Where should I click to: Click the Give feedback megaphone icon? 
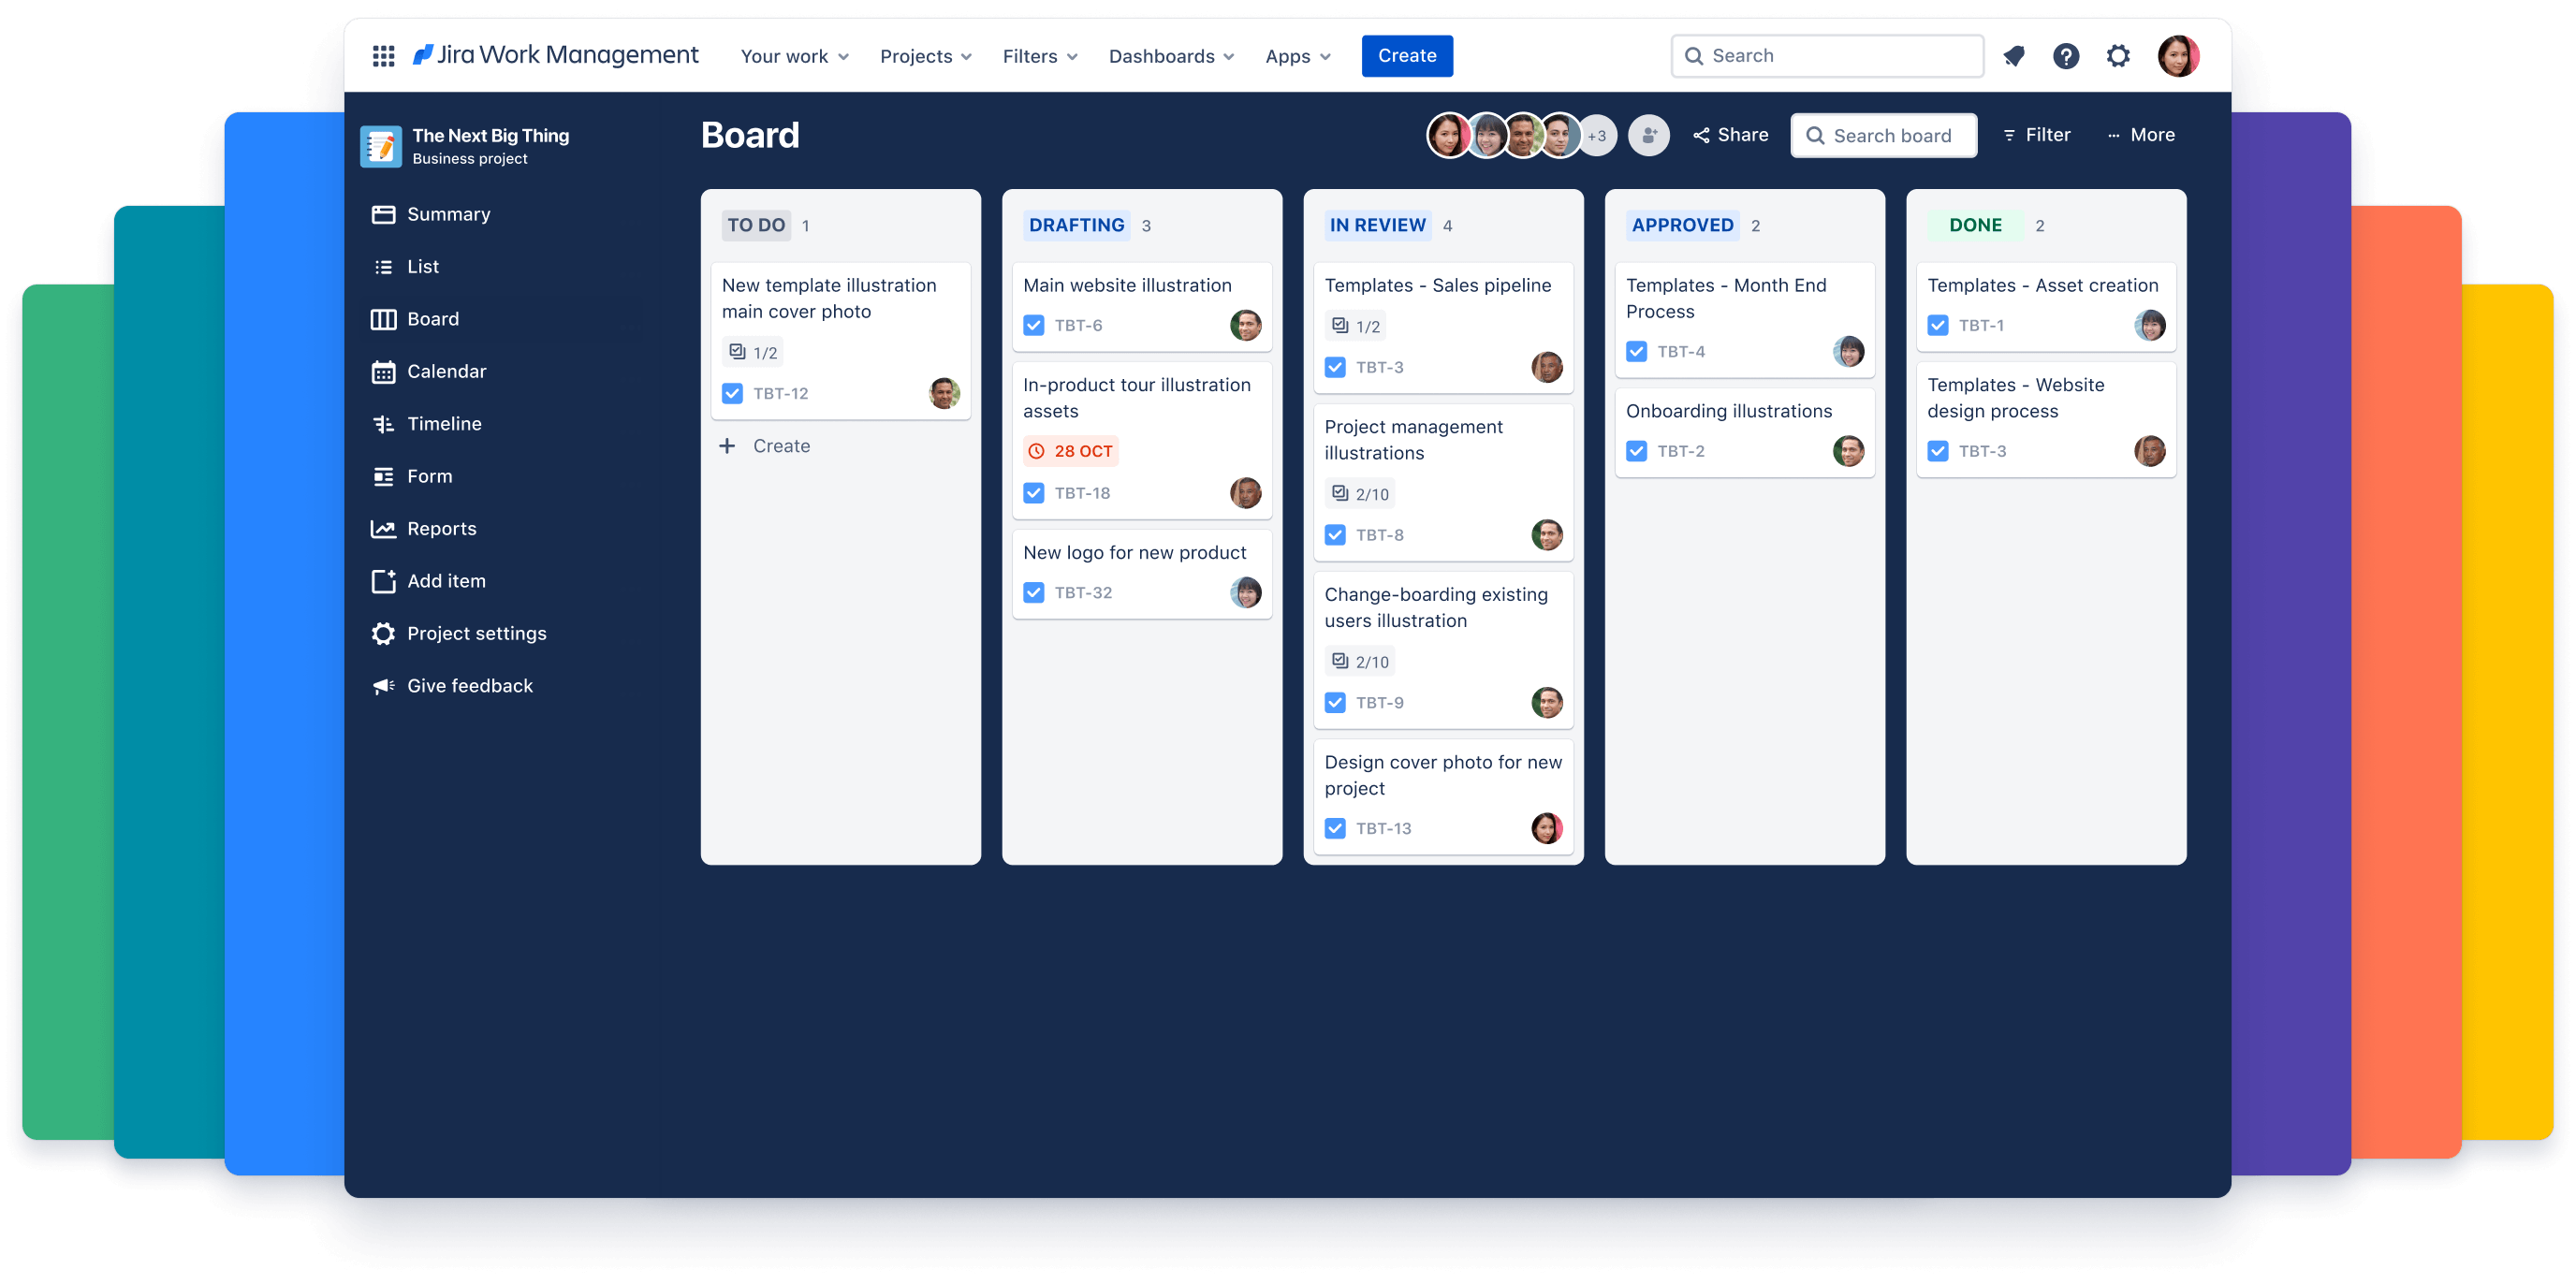(381, 686)
